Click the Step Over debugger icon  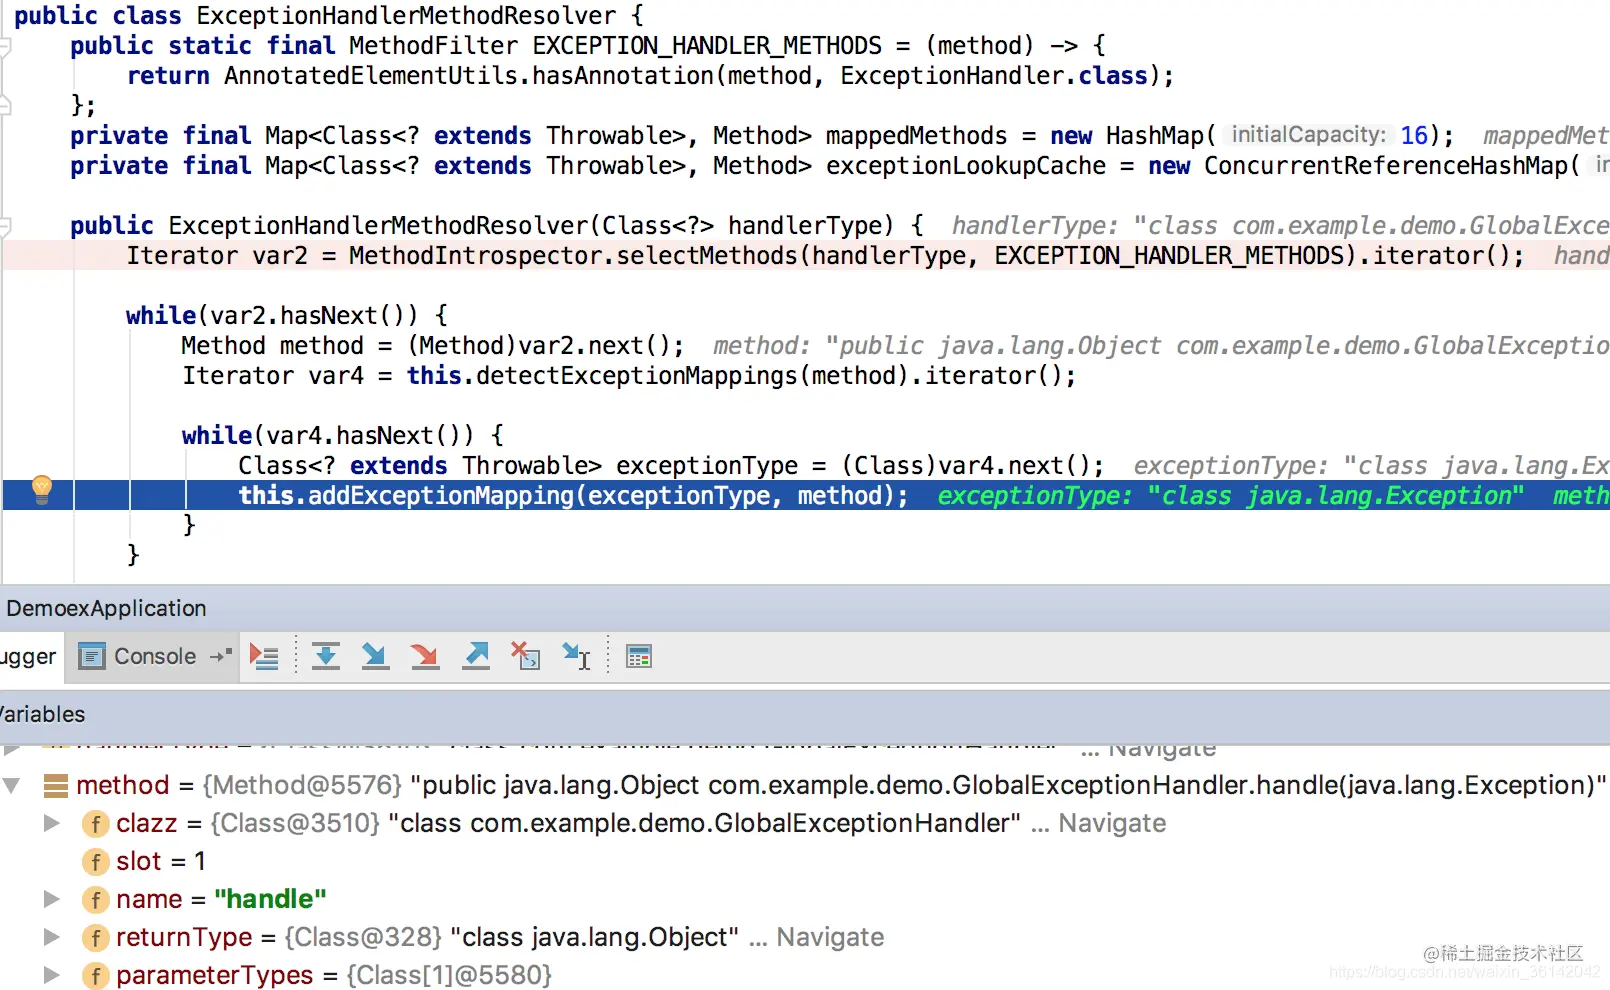tap(326, 657)
